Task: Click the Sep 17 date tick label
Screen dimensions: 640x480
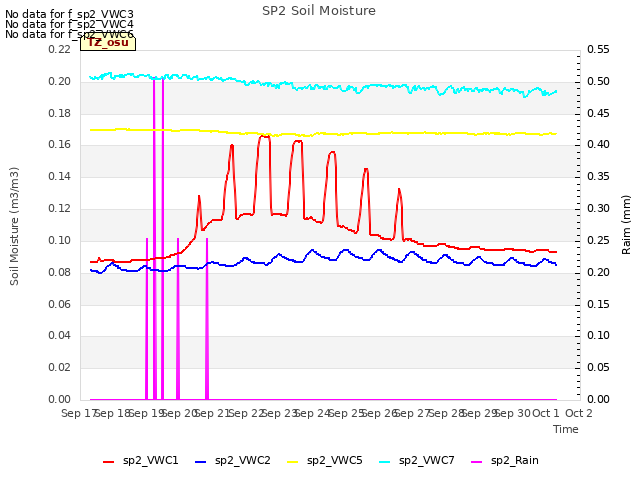Action: [78, 413]
